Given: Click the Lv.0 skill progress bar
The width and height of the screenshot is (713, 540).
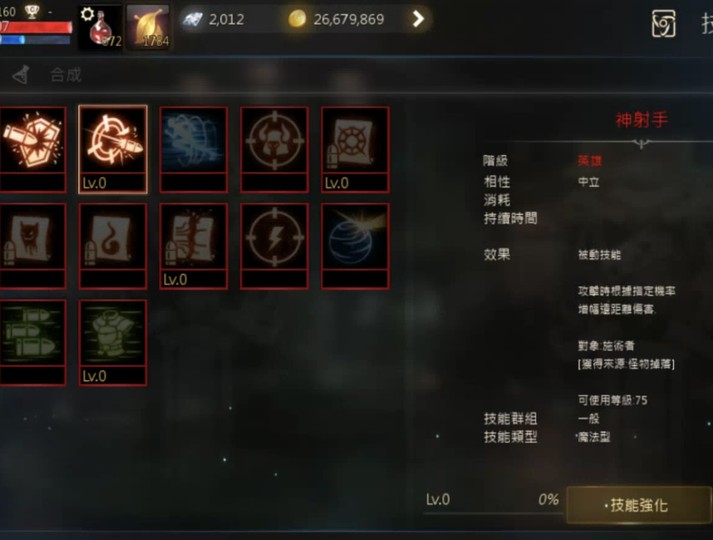Looking at the screenshot, I should 492,504.
